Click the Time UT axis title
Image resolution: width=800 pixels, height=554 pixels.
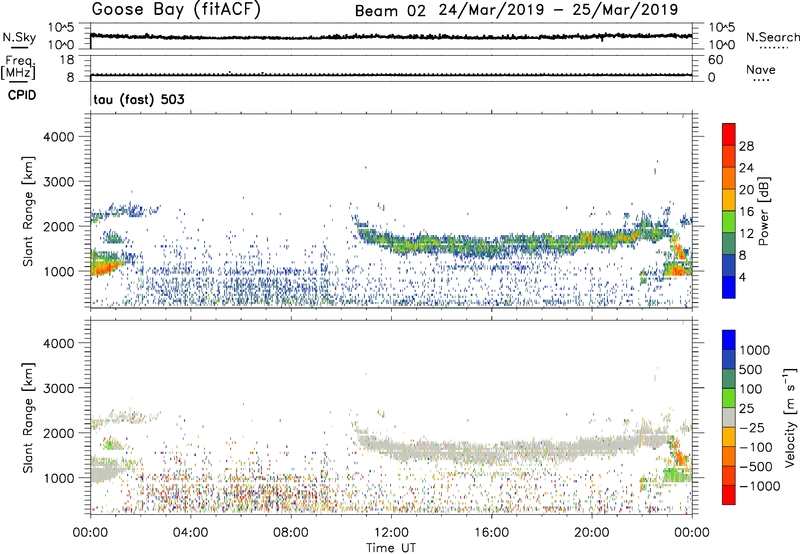point(391,548)
